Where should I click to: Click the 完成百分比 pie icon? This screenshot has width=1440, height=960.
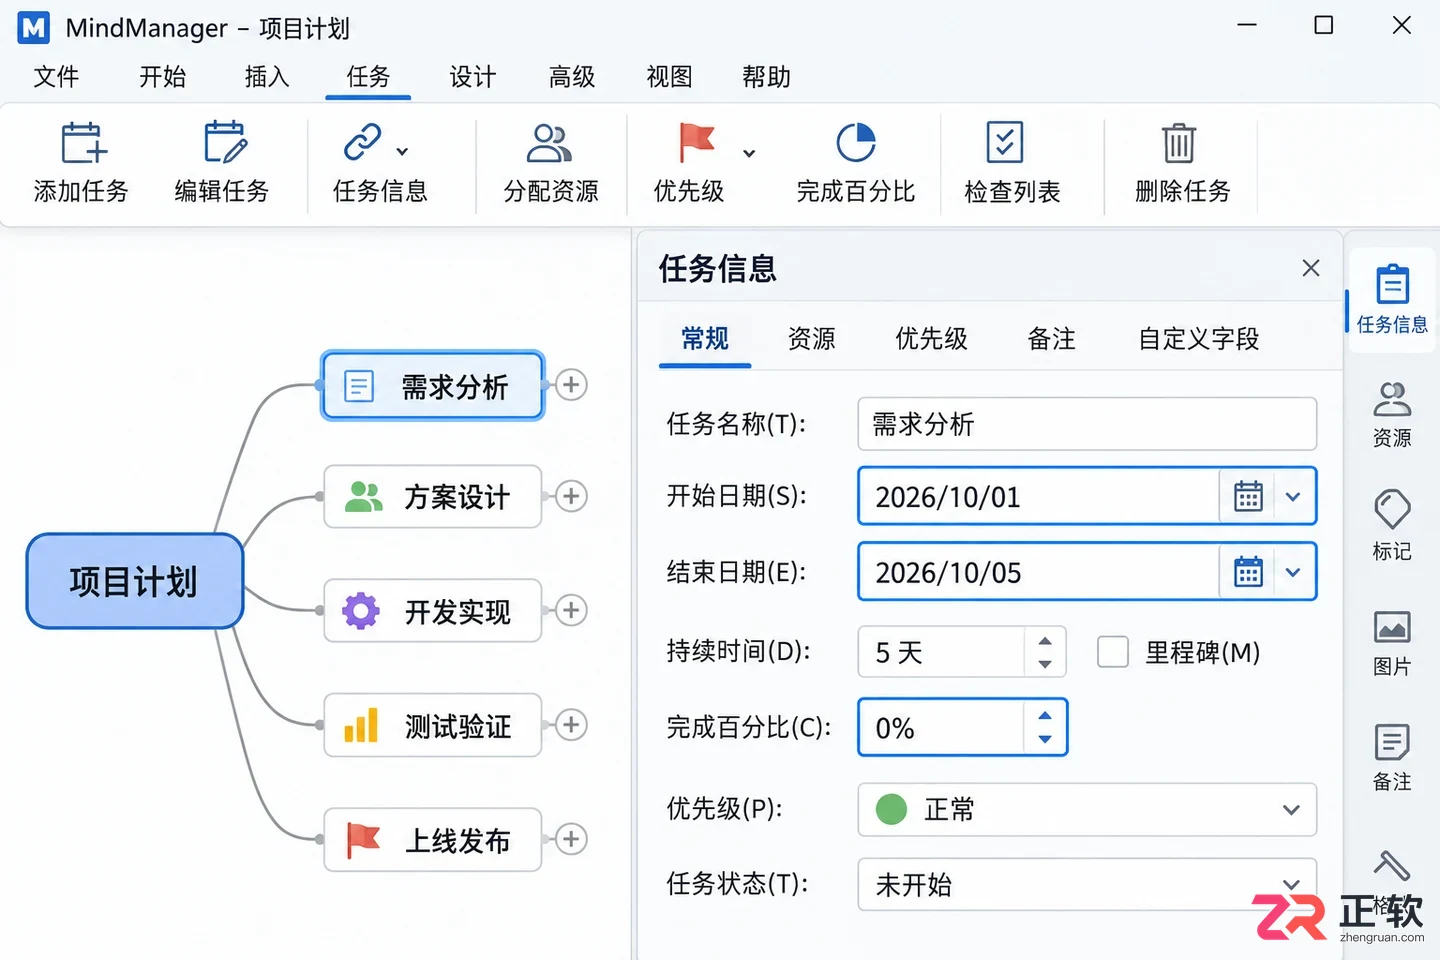(856, 143)
